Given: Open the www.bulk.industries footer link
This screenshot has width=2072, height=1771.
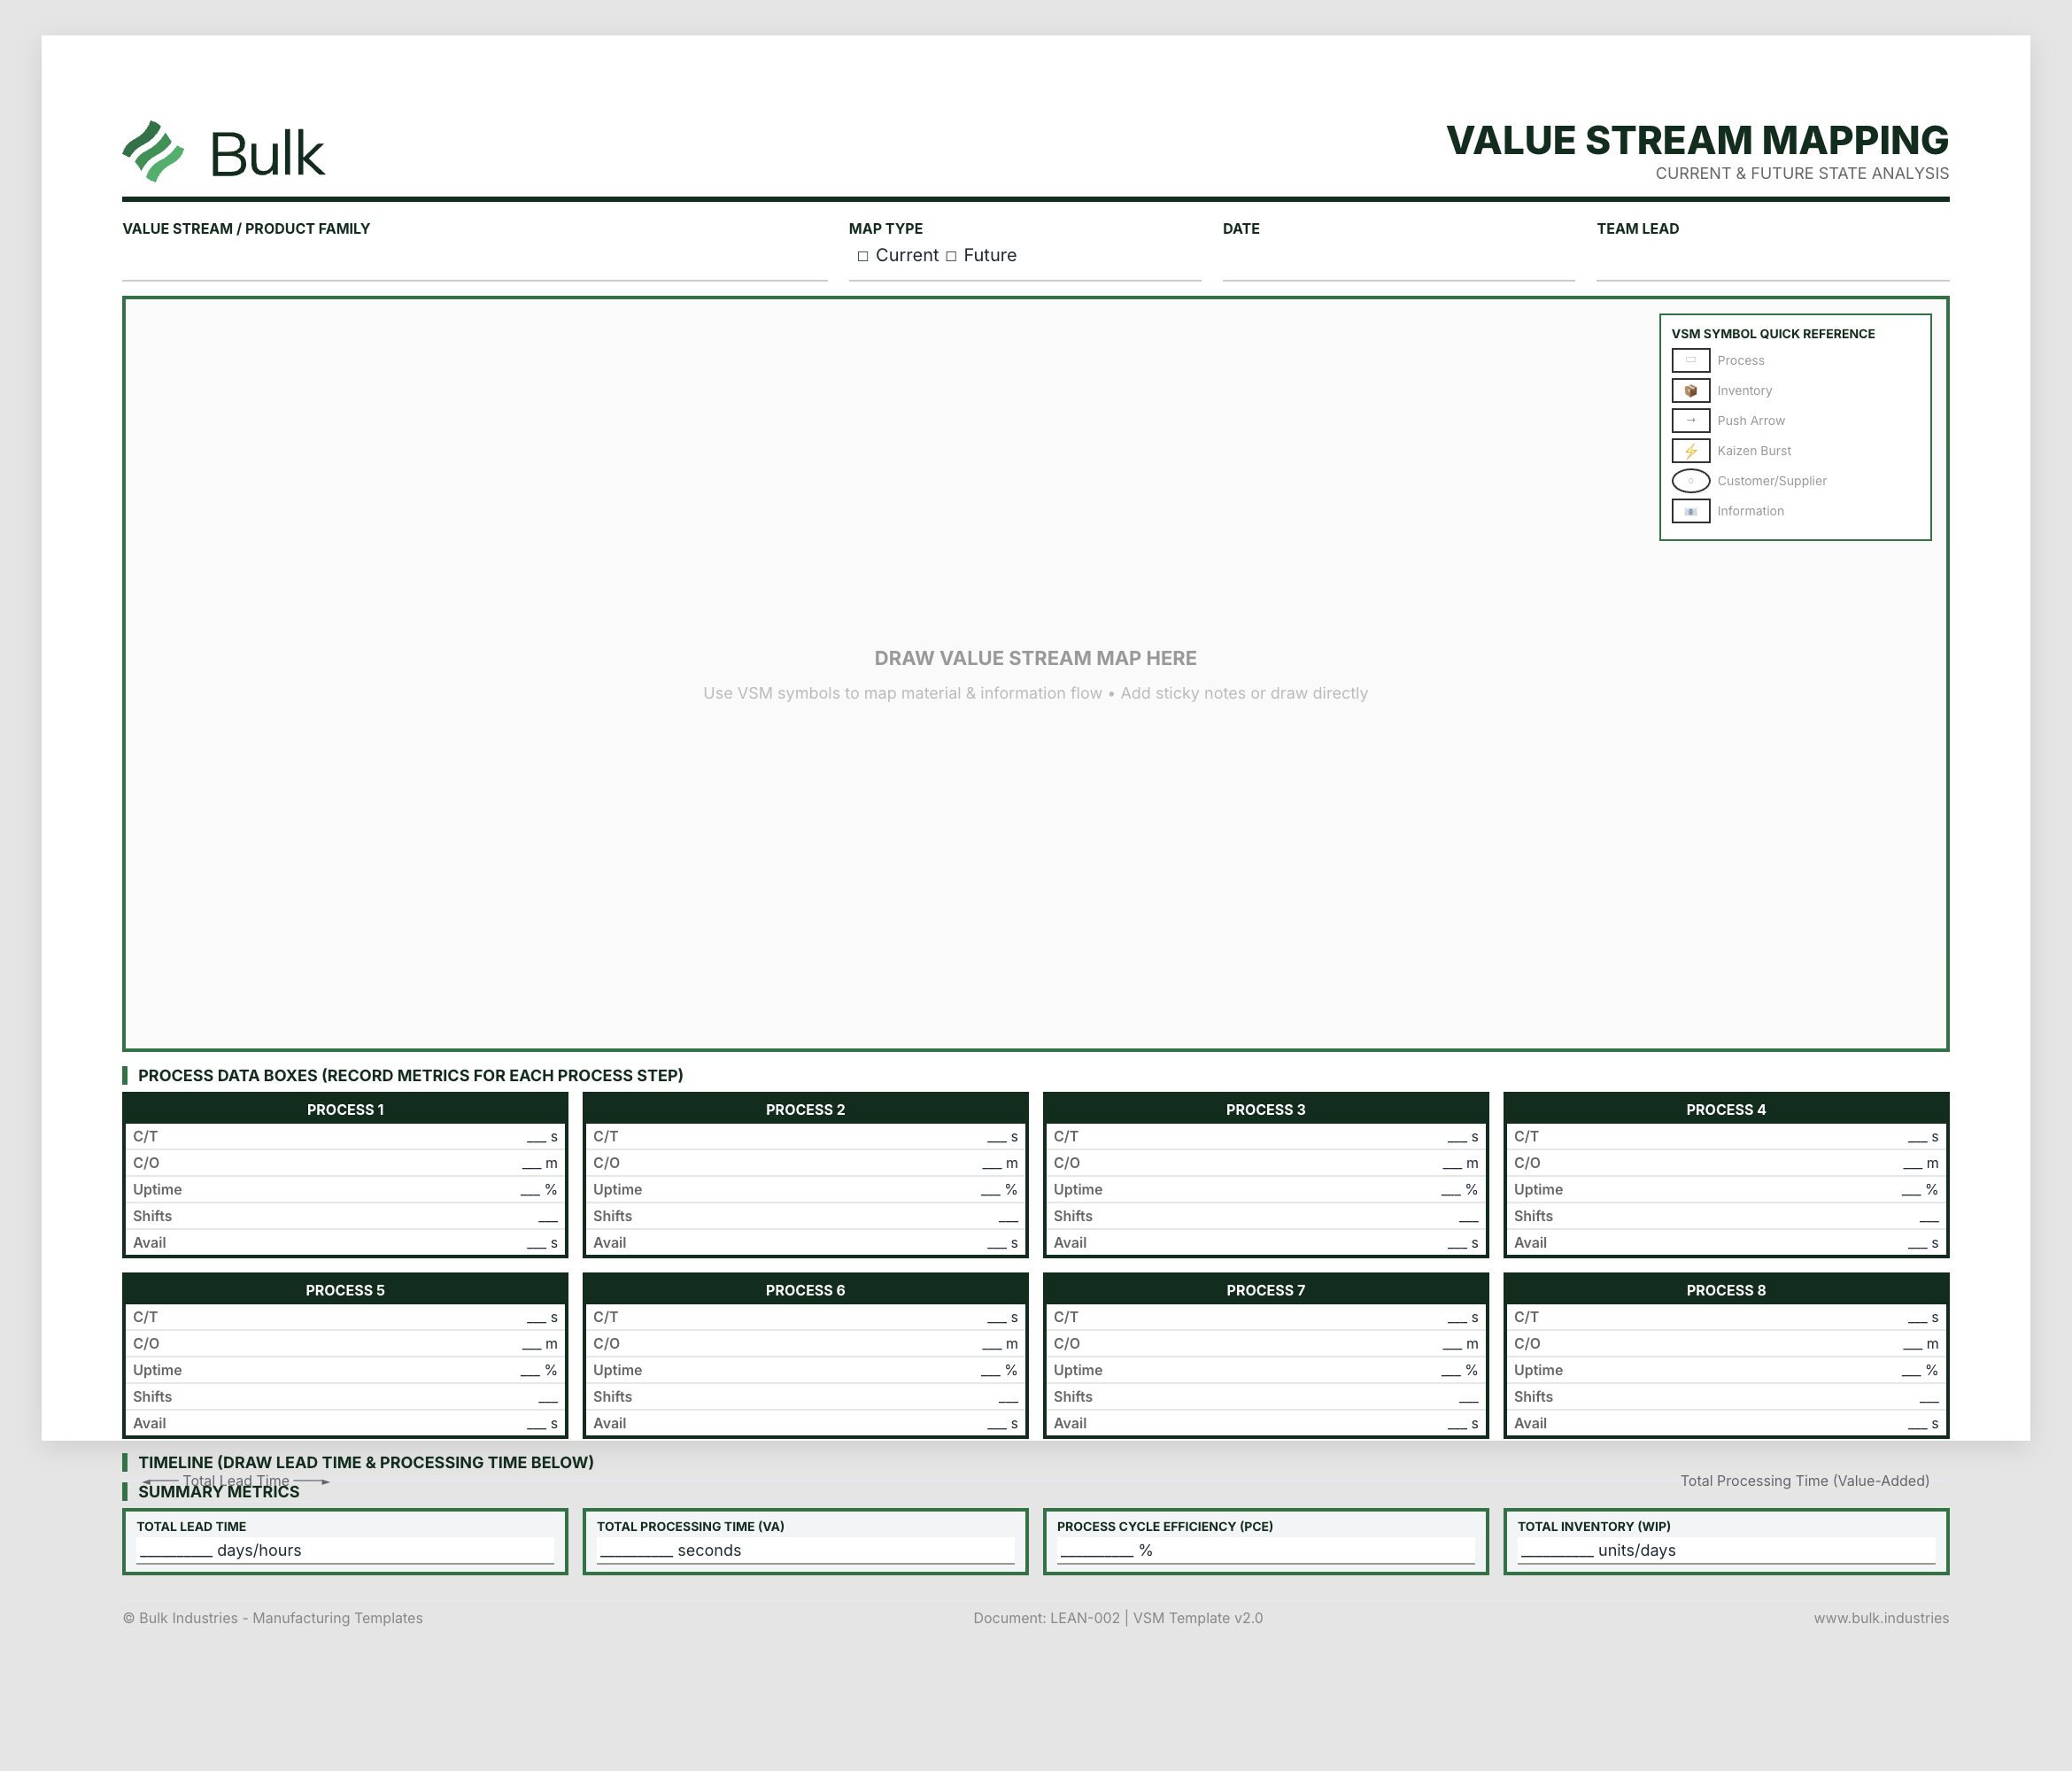Looking at the screenshot, I should pos(1881,1617).
